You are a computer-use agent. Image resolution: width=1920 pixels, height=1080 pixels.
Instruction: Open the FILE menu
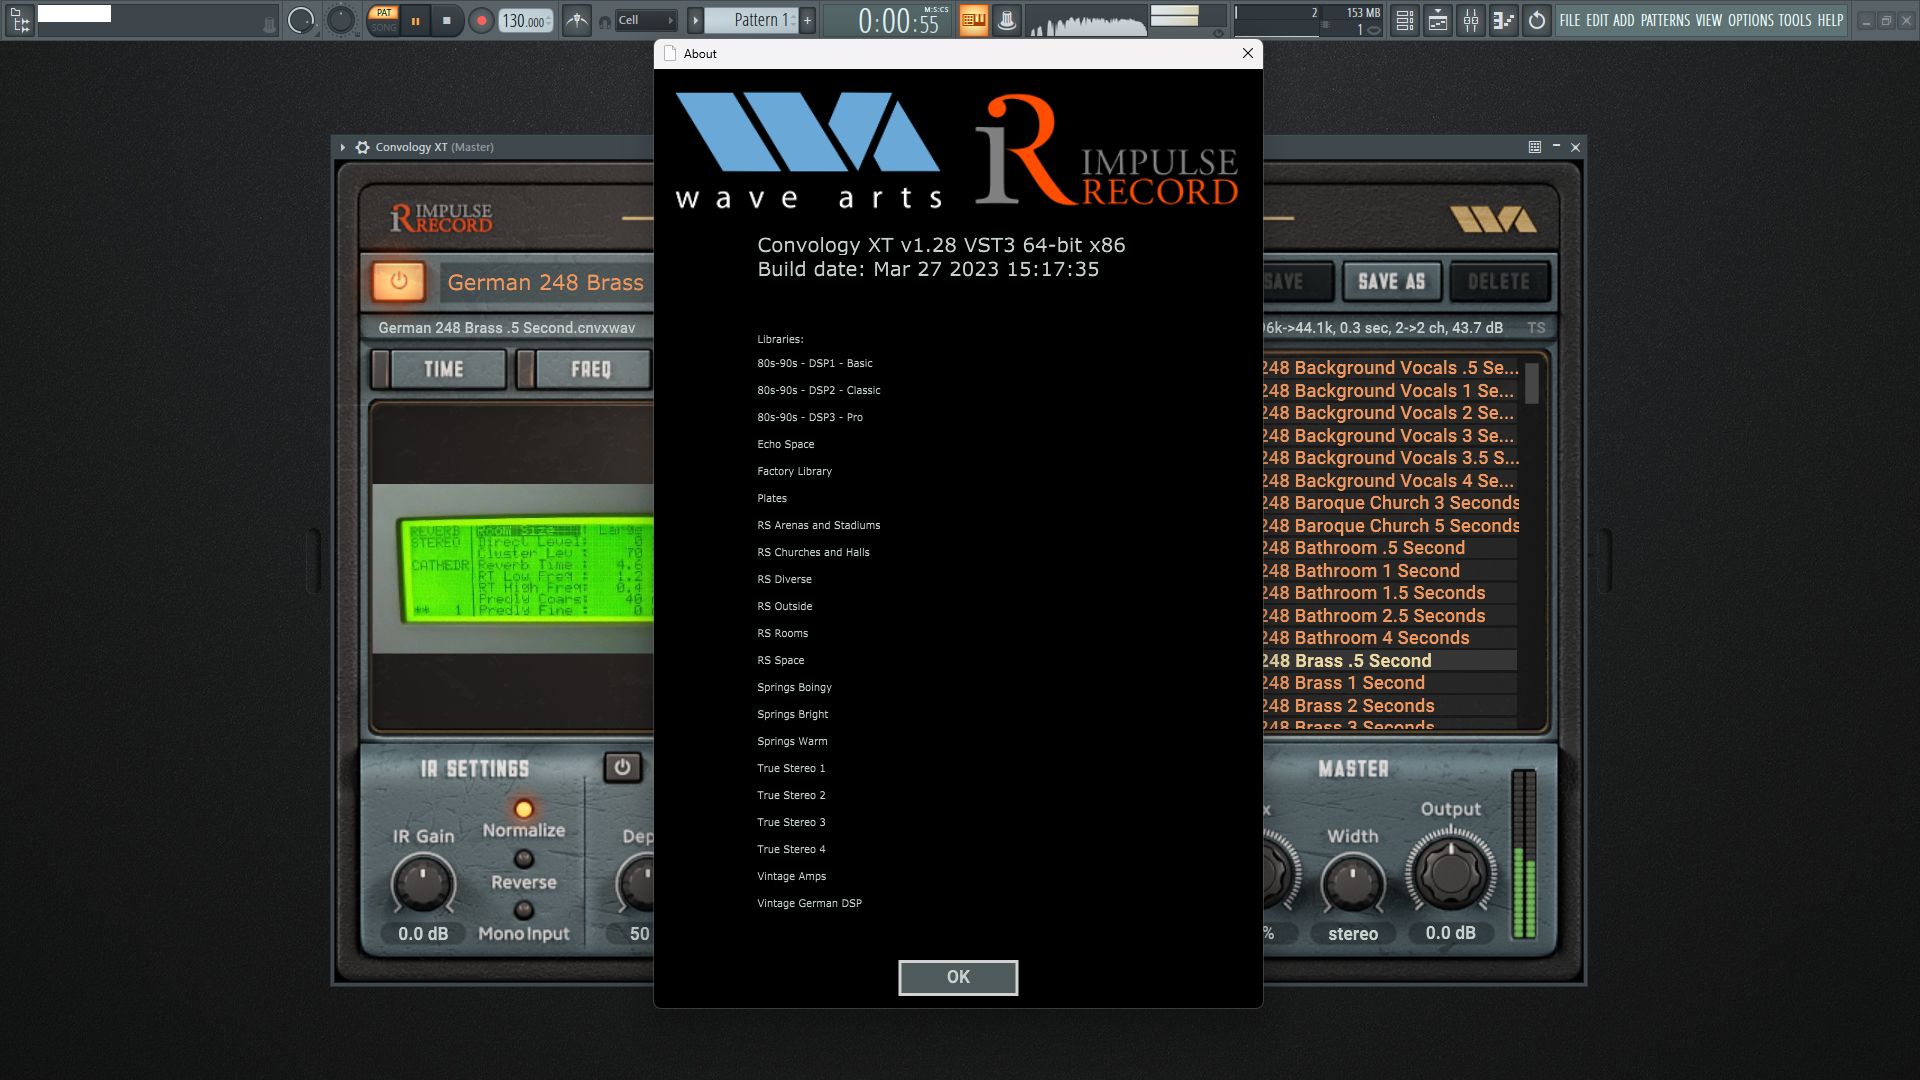pos(1570,20)
